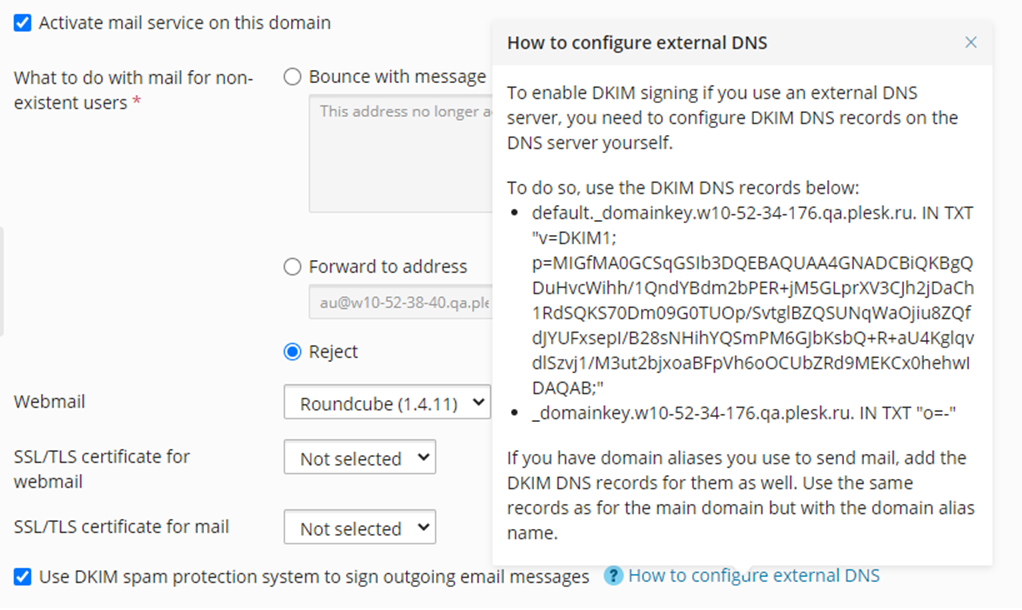Click the Activate mail service label text
The height and width of the screenshot is (610, 1022).
184,22
